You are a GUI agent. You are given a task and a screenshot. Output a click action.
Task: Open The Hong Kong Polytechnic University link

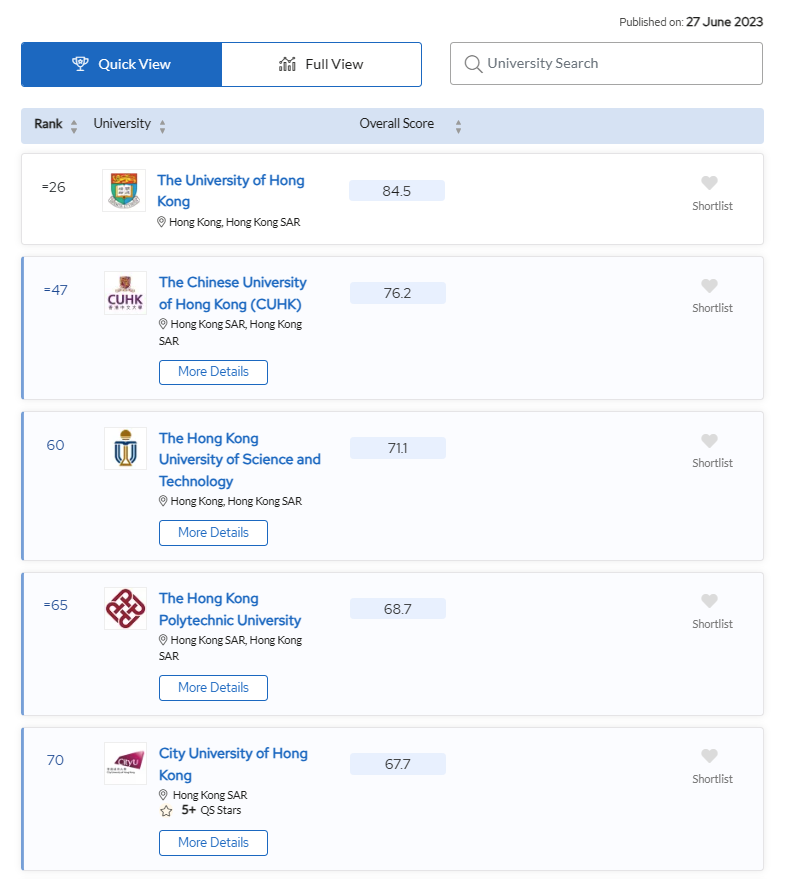(230, 609)
